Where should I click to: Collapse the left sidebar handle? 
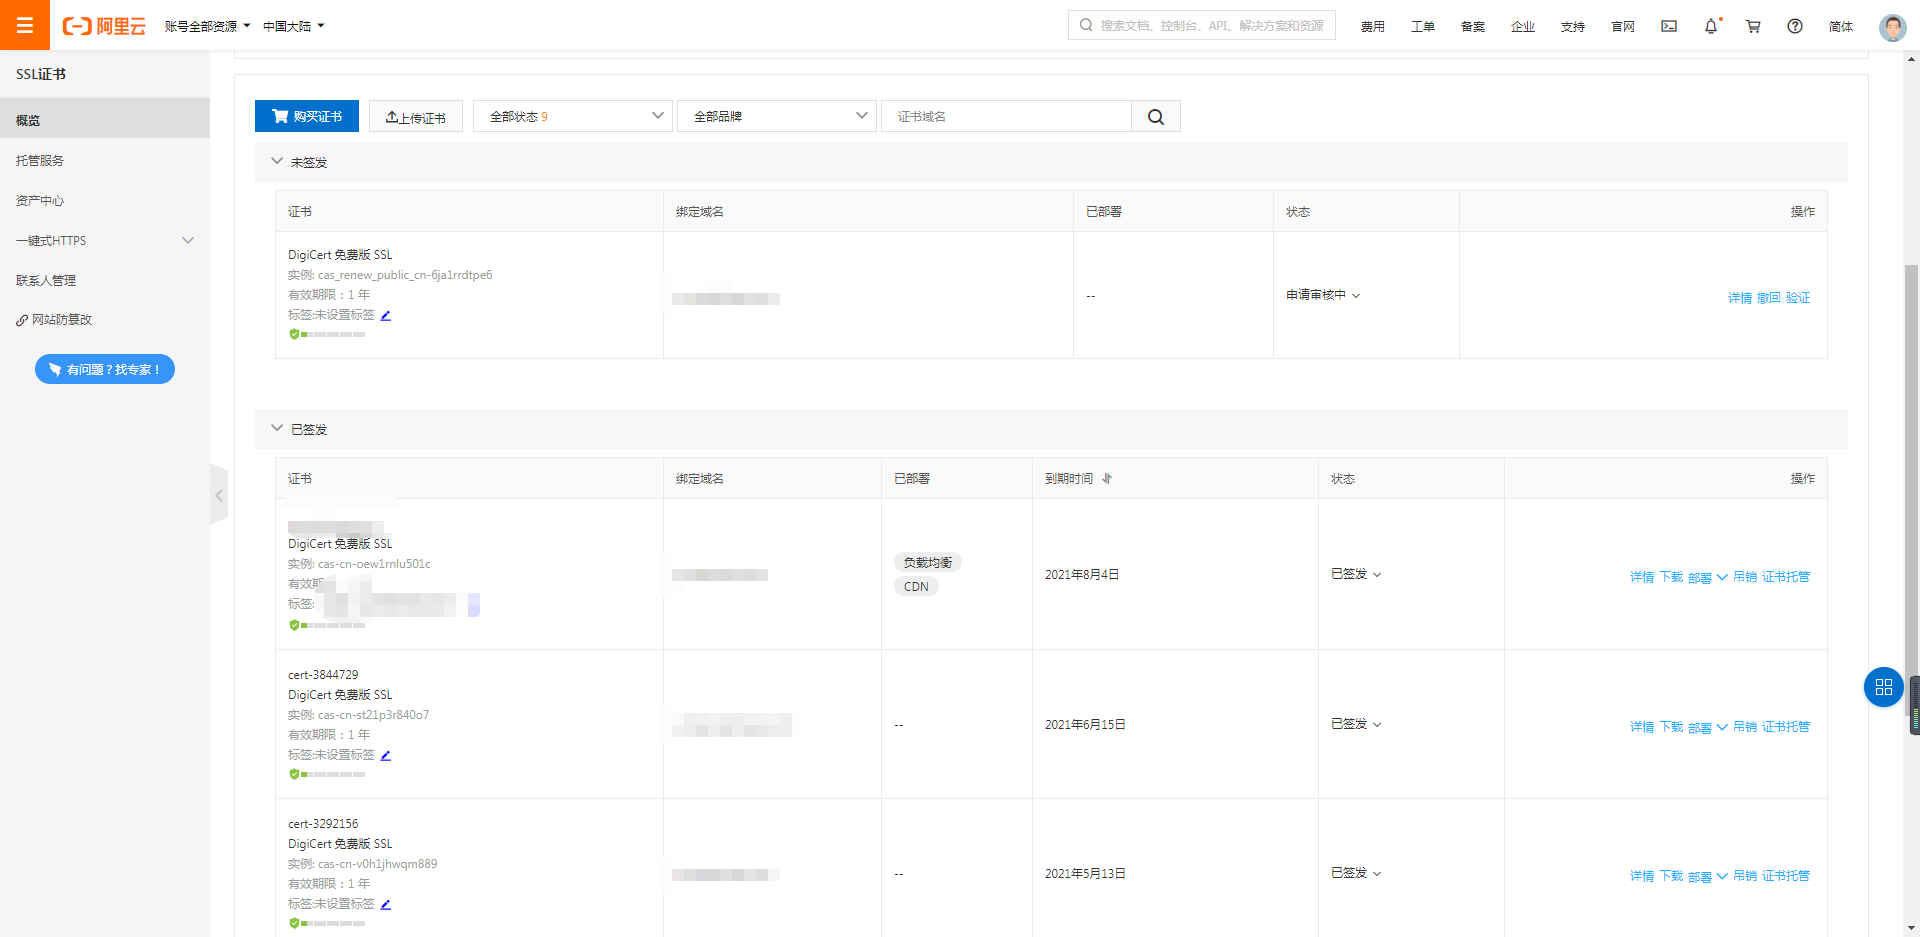coord(219,495)
